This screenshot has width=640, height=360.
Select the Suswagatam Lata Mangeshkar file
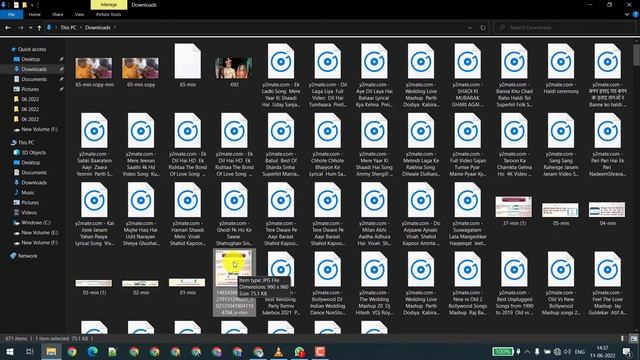pos(467,214)
